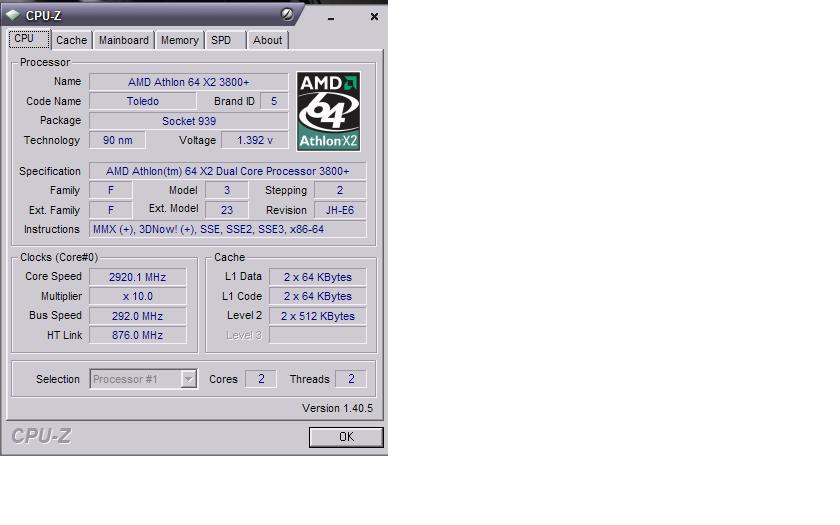Viewport: 840px width, 525px height.
Task: Open the About tab
Action: [267, 40]
